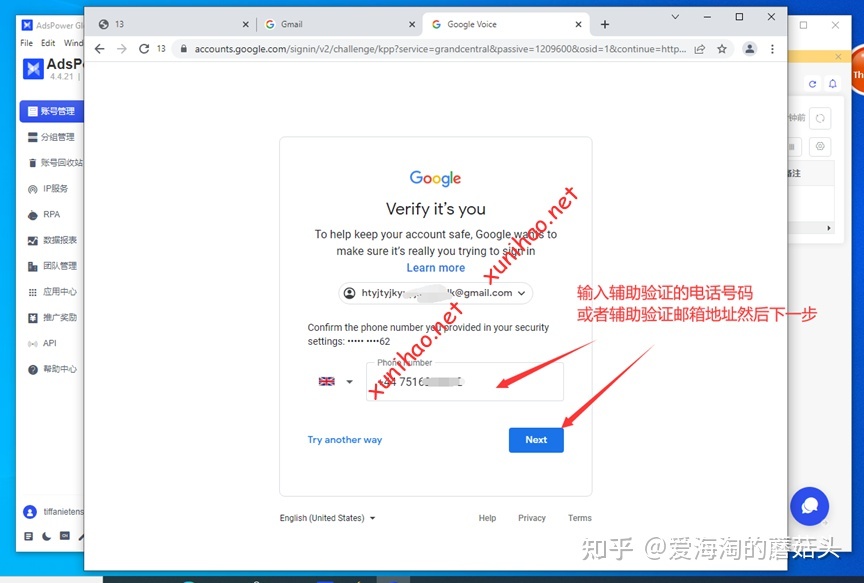
Task: Click the share page icon in address bar
Action: point(700,49)
